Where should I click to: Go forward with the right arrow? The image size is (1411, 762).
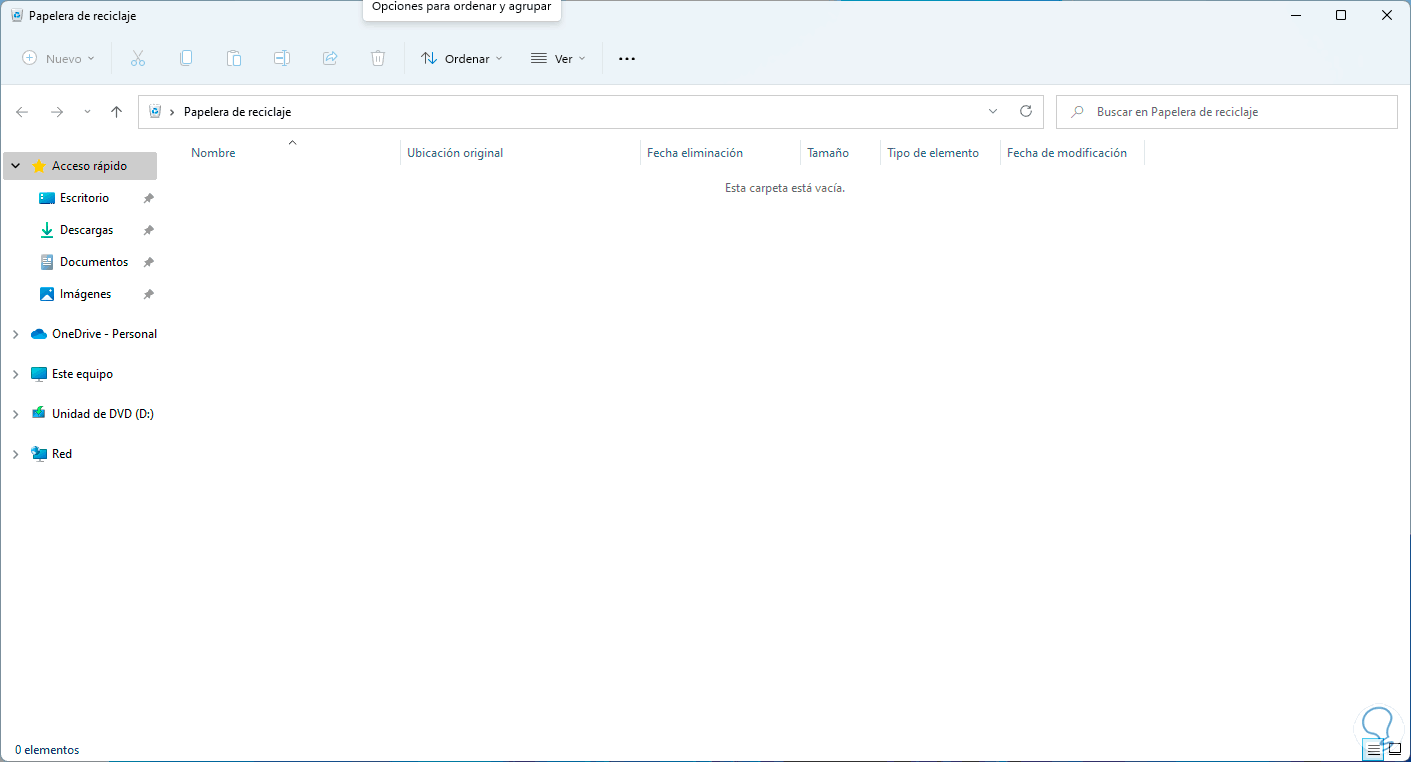[57, 112]
